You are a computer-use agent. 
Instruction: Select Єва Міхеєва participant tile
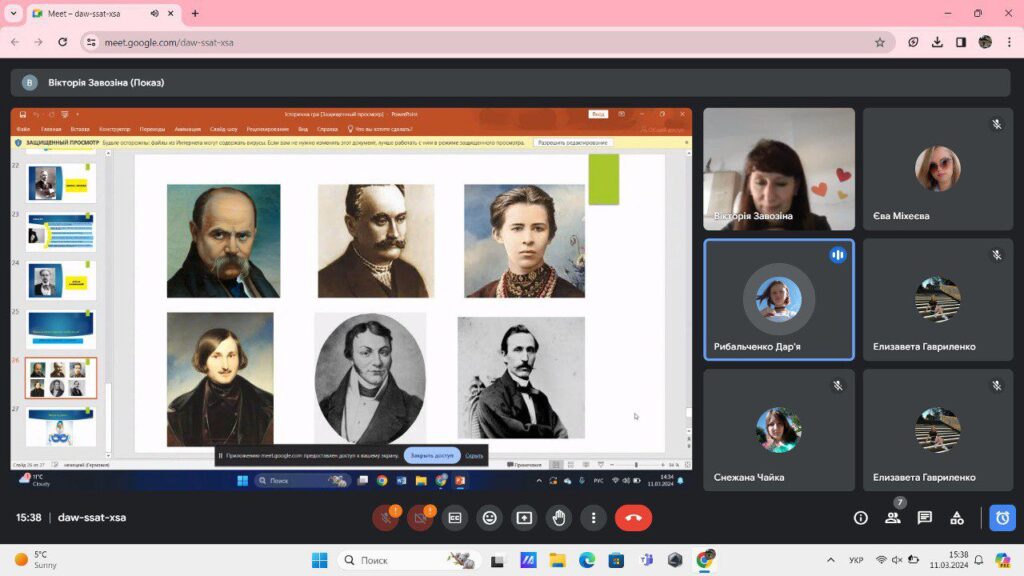pos(938,169)
